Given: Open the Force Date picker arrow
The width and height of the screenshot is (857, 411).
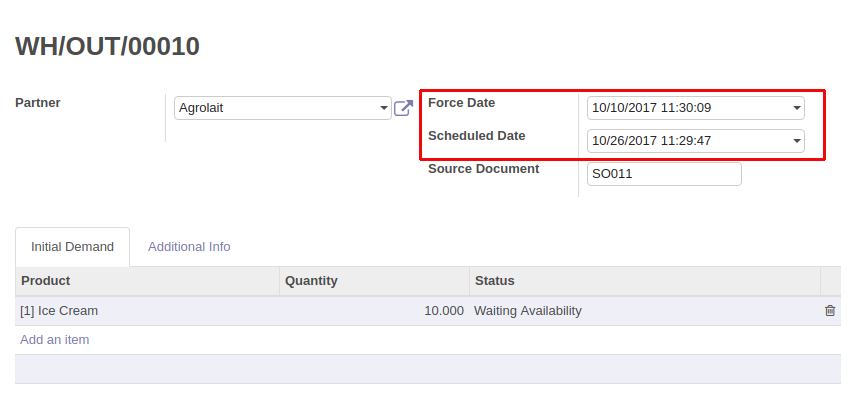Looking at the screenshot, I should (x=797, y=108).
